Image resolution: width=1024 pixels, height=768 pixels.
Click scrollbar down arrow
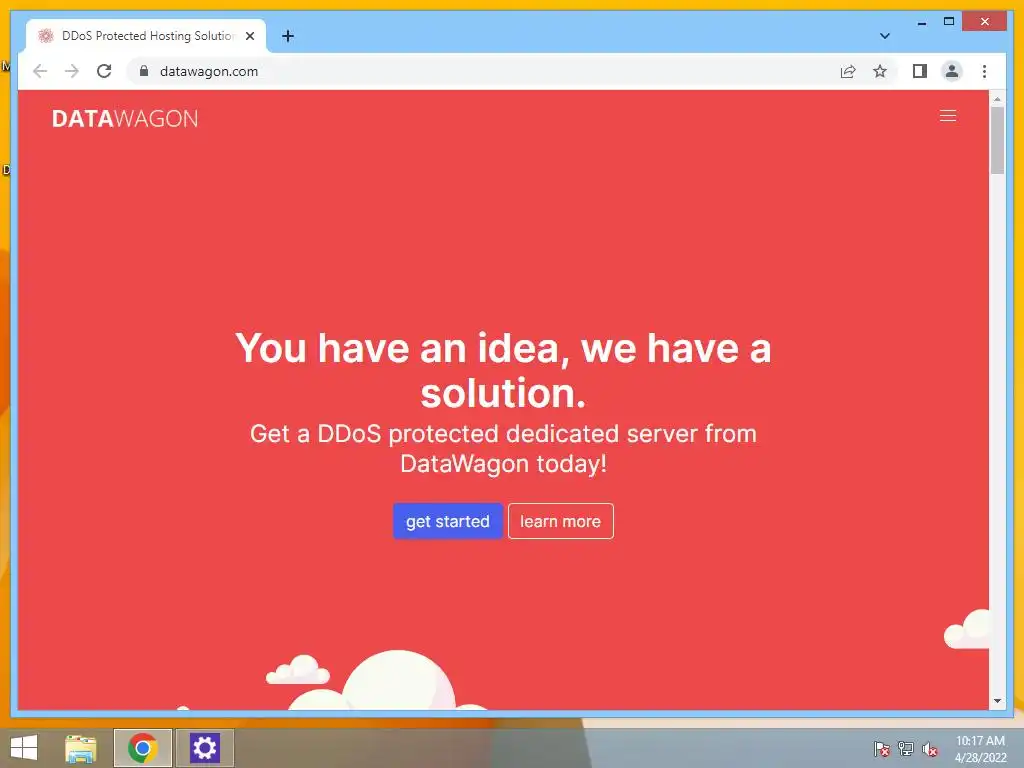[997, 701]
